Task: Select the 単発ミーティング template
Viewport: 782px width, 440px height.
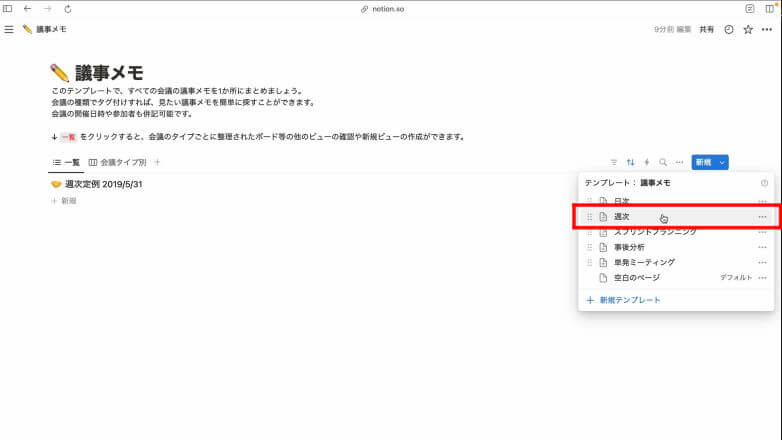Action: pyautogui.click(x=676, y=262)
